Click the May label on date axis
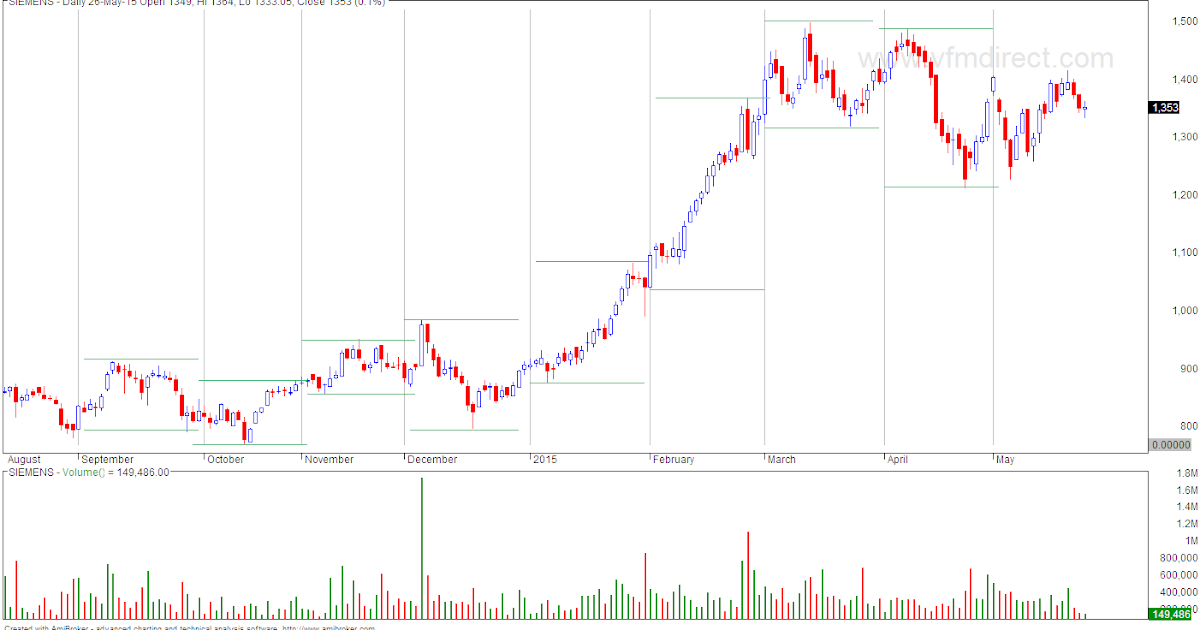Image resolution: width=1200 pixels, height=630 pixels. (1007, 459)
